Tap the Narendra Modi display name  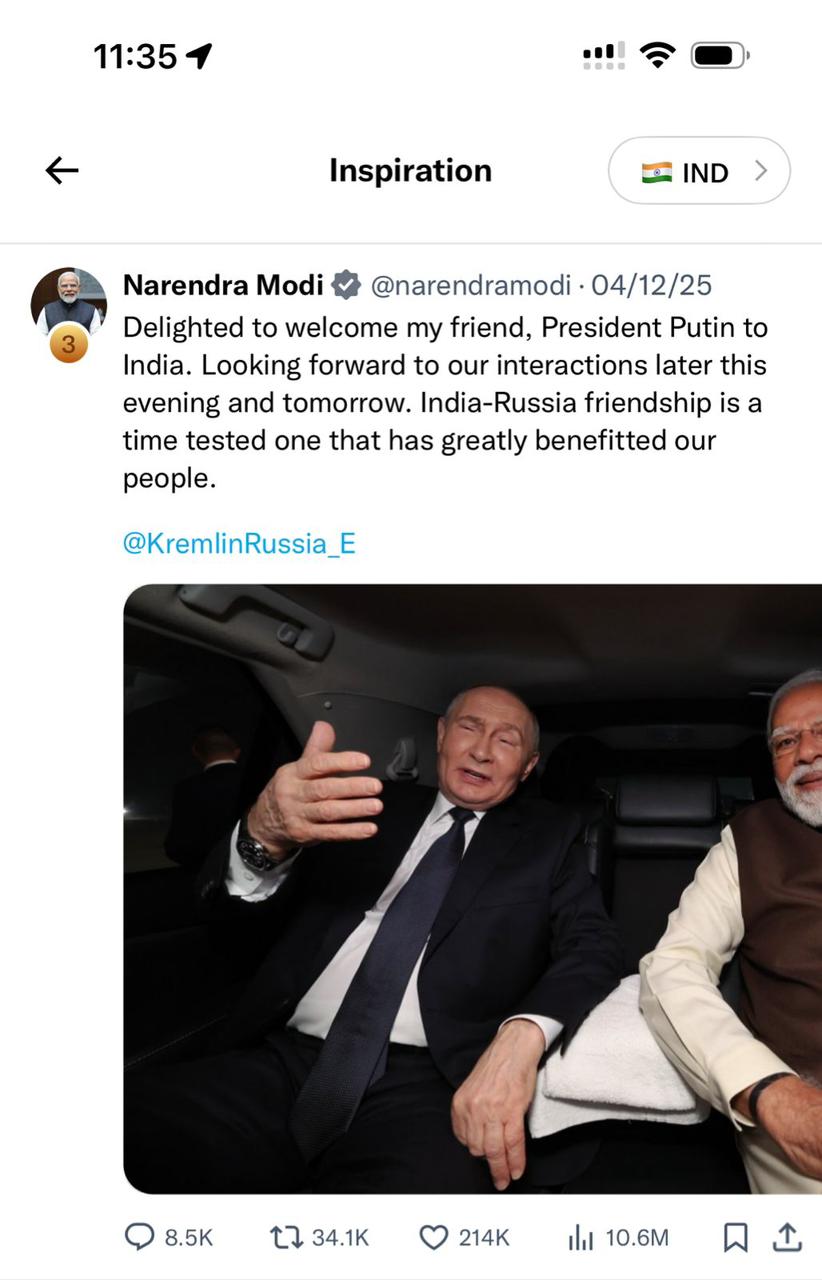point(223,285)
